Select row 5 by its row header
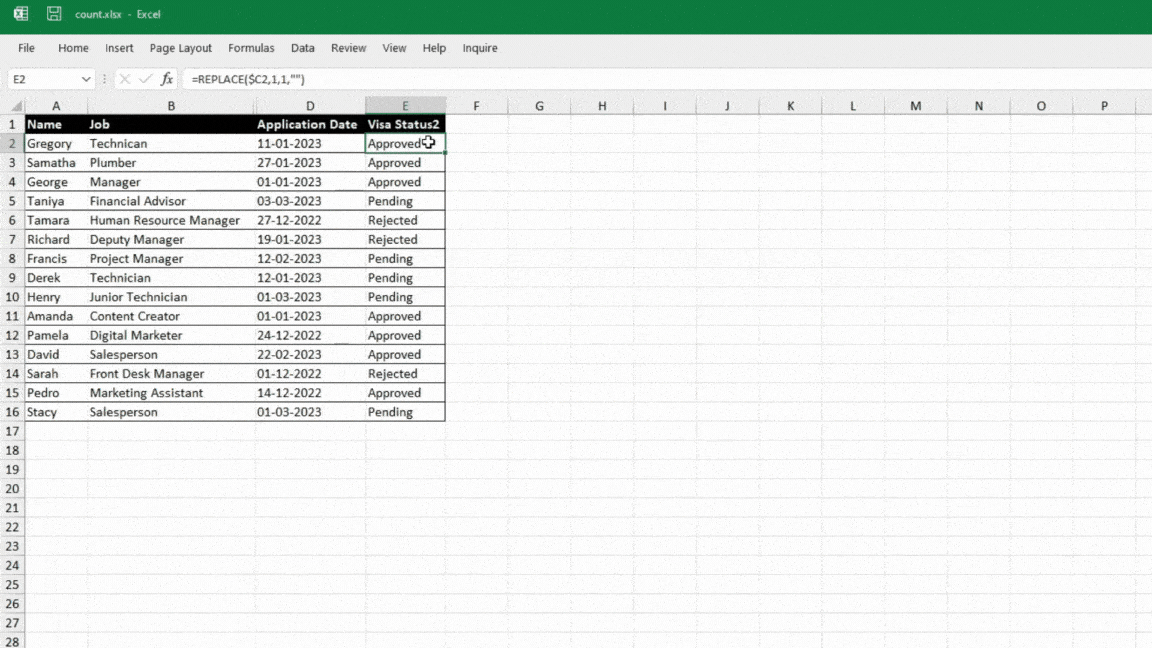 [x=11, y=200]
